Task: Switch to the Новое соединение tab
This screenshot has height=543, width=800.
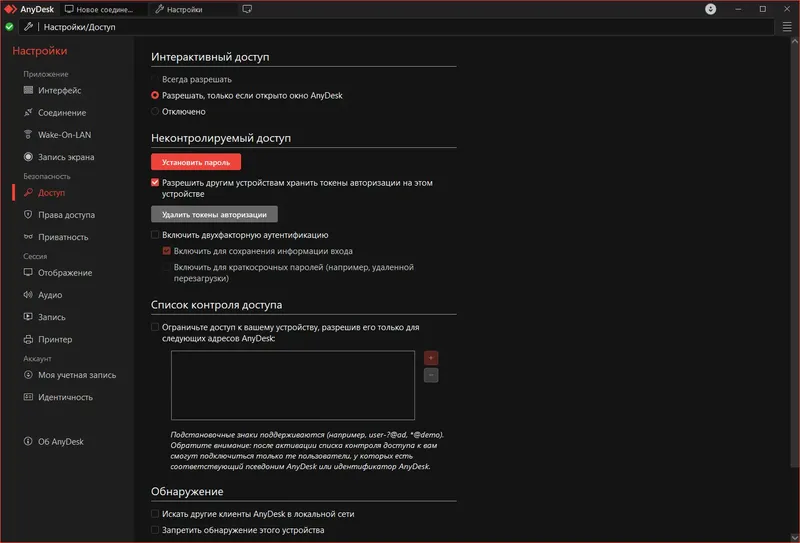Action: coord(104,9)
